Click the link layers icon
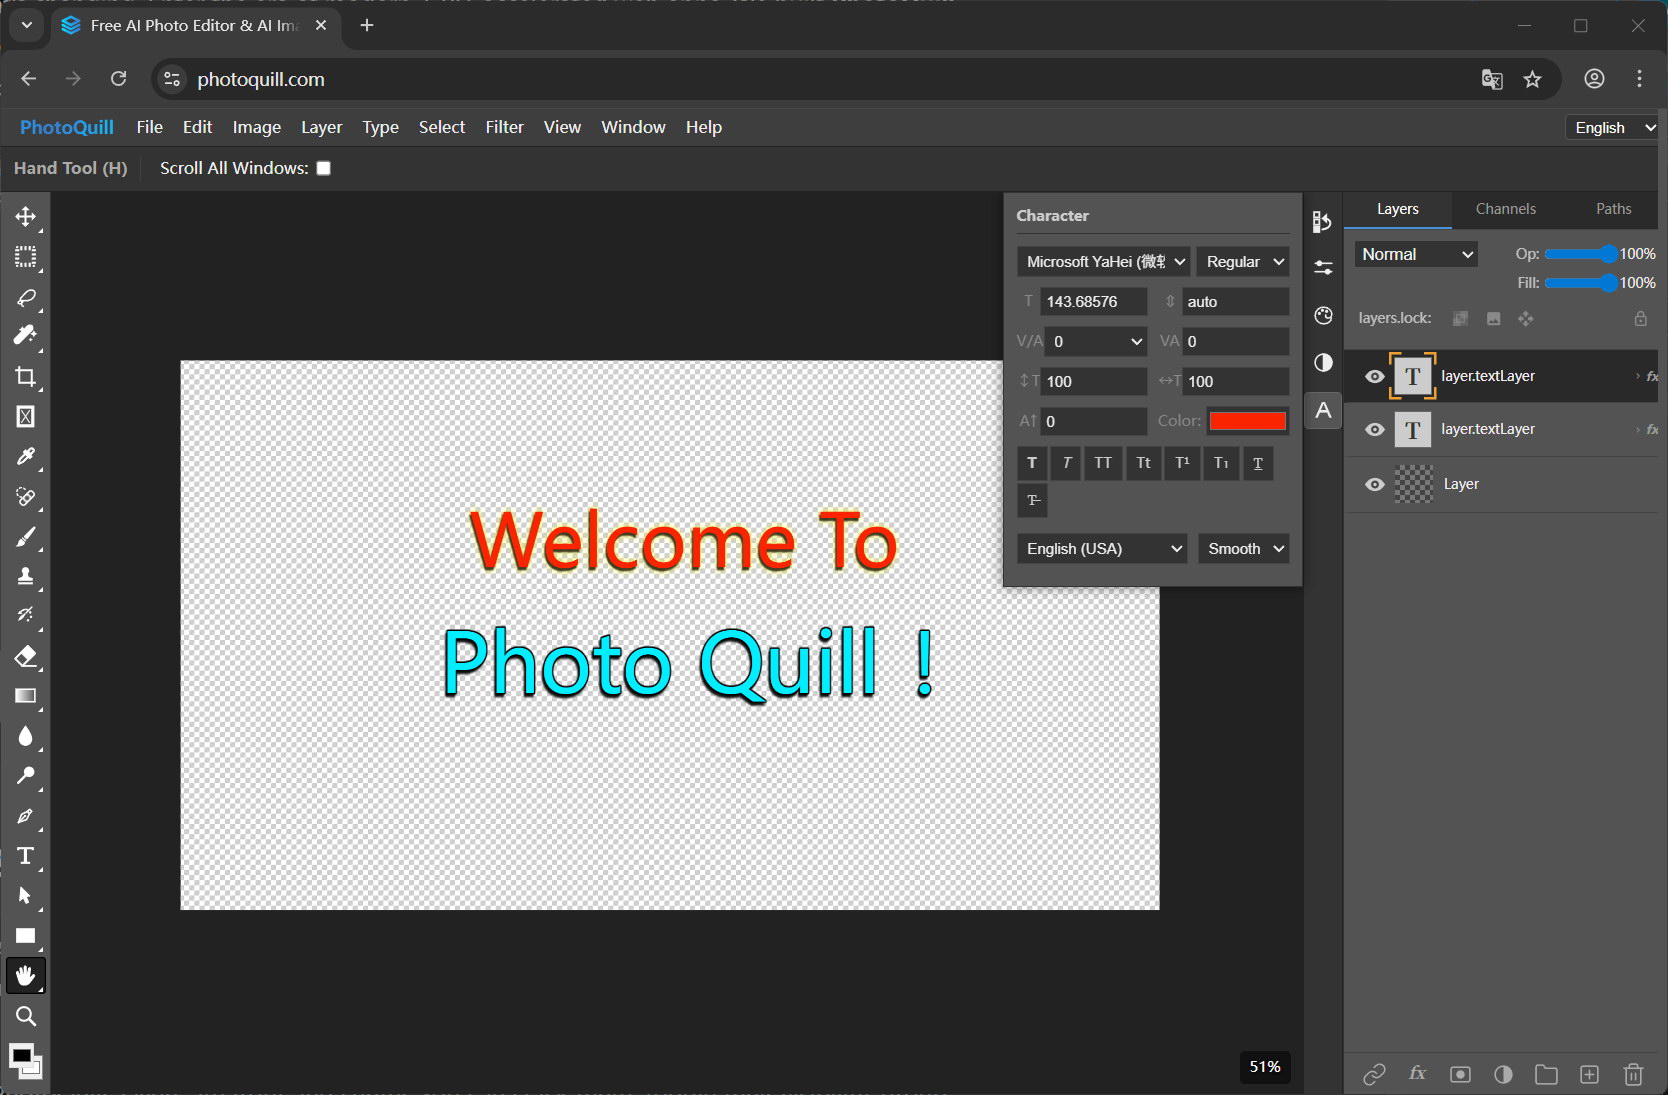The height and width of the screenshot is (1095, 1668). point(1374,1074)
